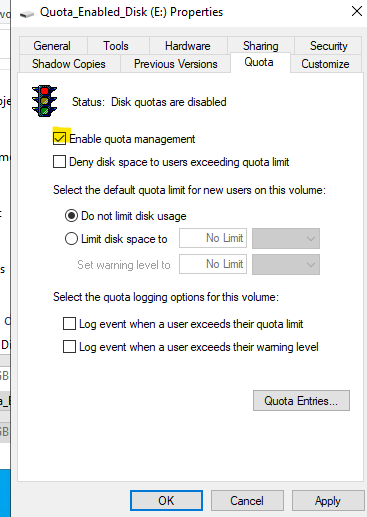This screenshot has width=367, height=517.
Task: Check Deny disk space to users exceeding limit
Action: pyautogui.click(x=59, y=162)
